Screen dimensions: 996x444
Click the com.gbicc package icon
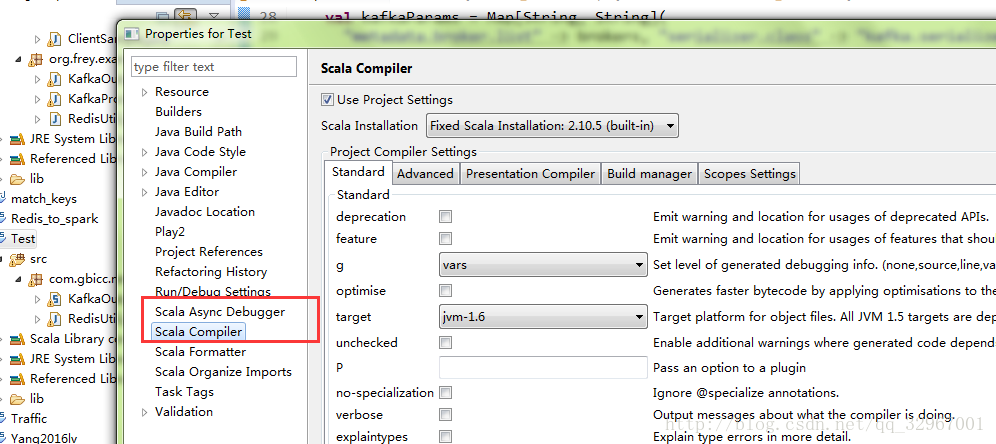pyautogui.click(x=36, y=279)
